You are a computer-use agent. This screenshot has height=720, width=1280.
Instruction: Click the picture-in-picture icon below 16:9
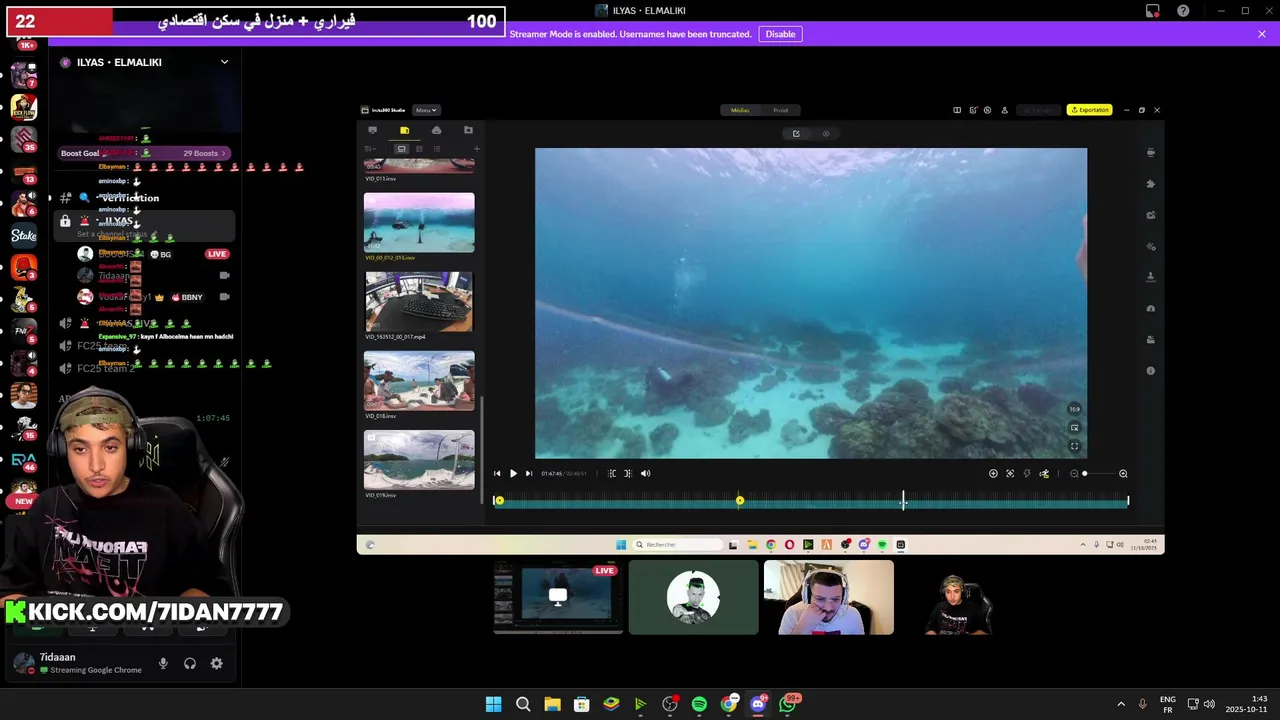click(x=1074, y=428)
